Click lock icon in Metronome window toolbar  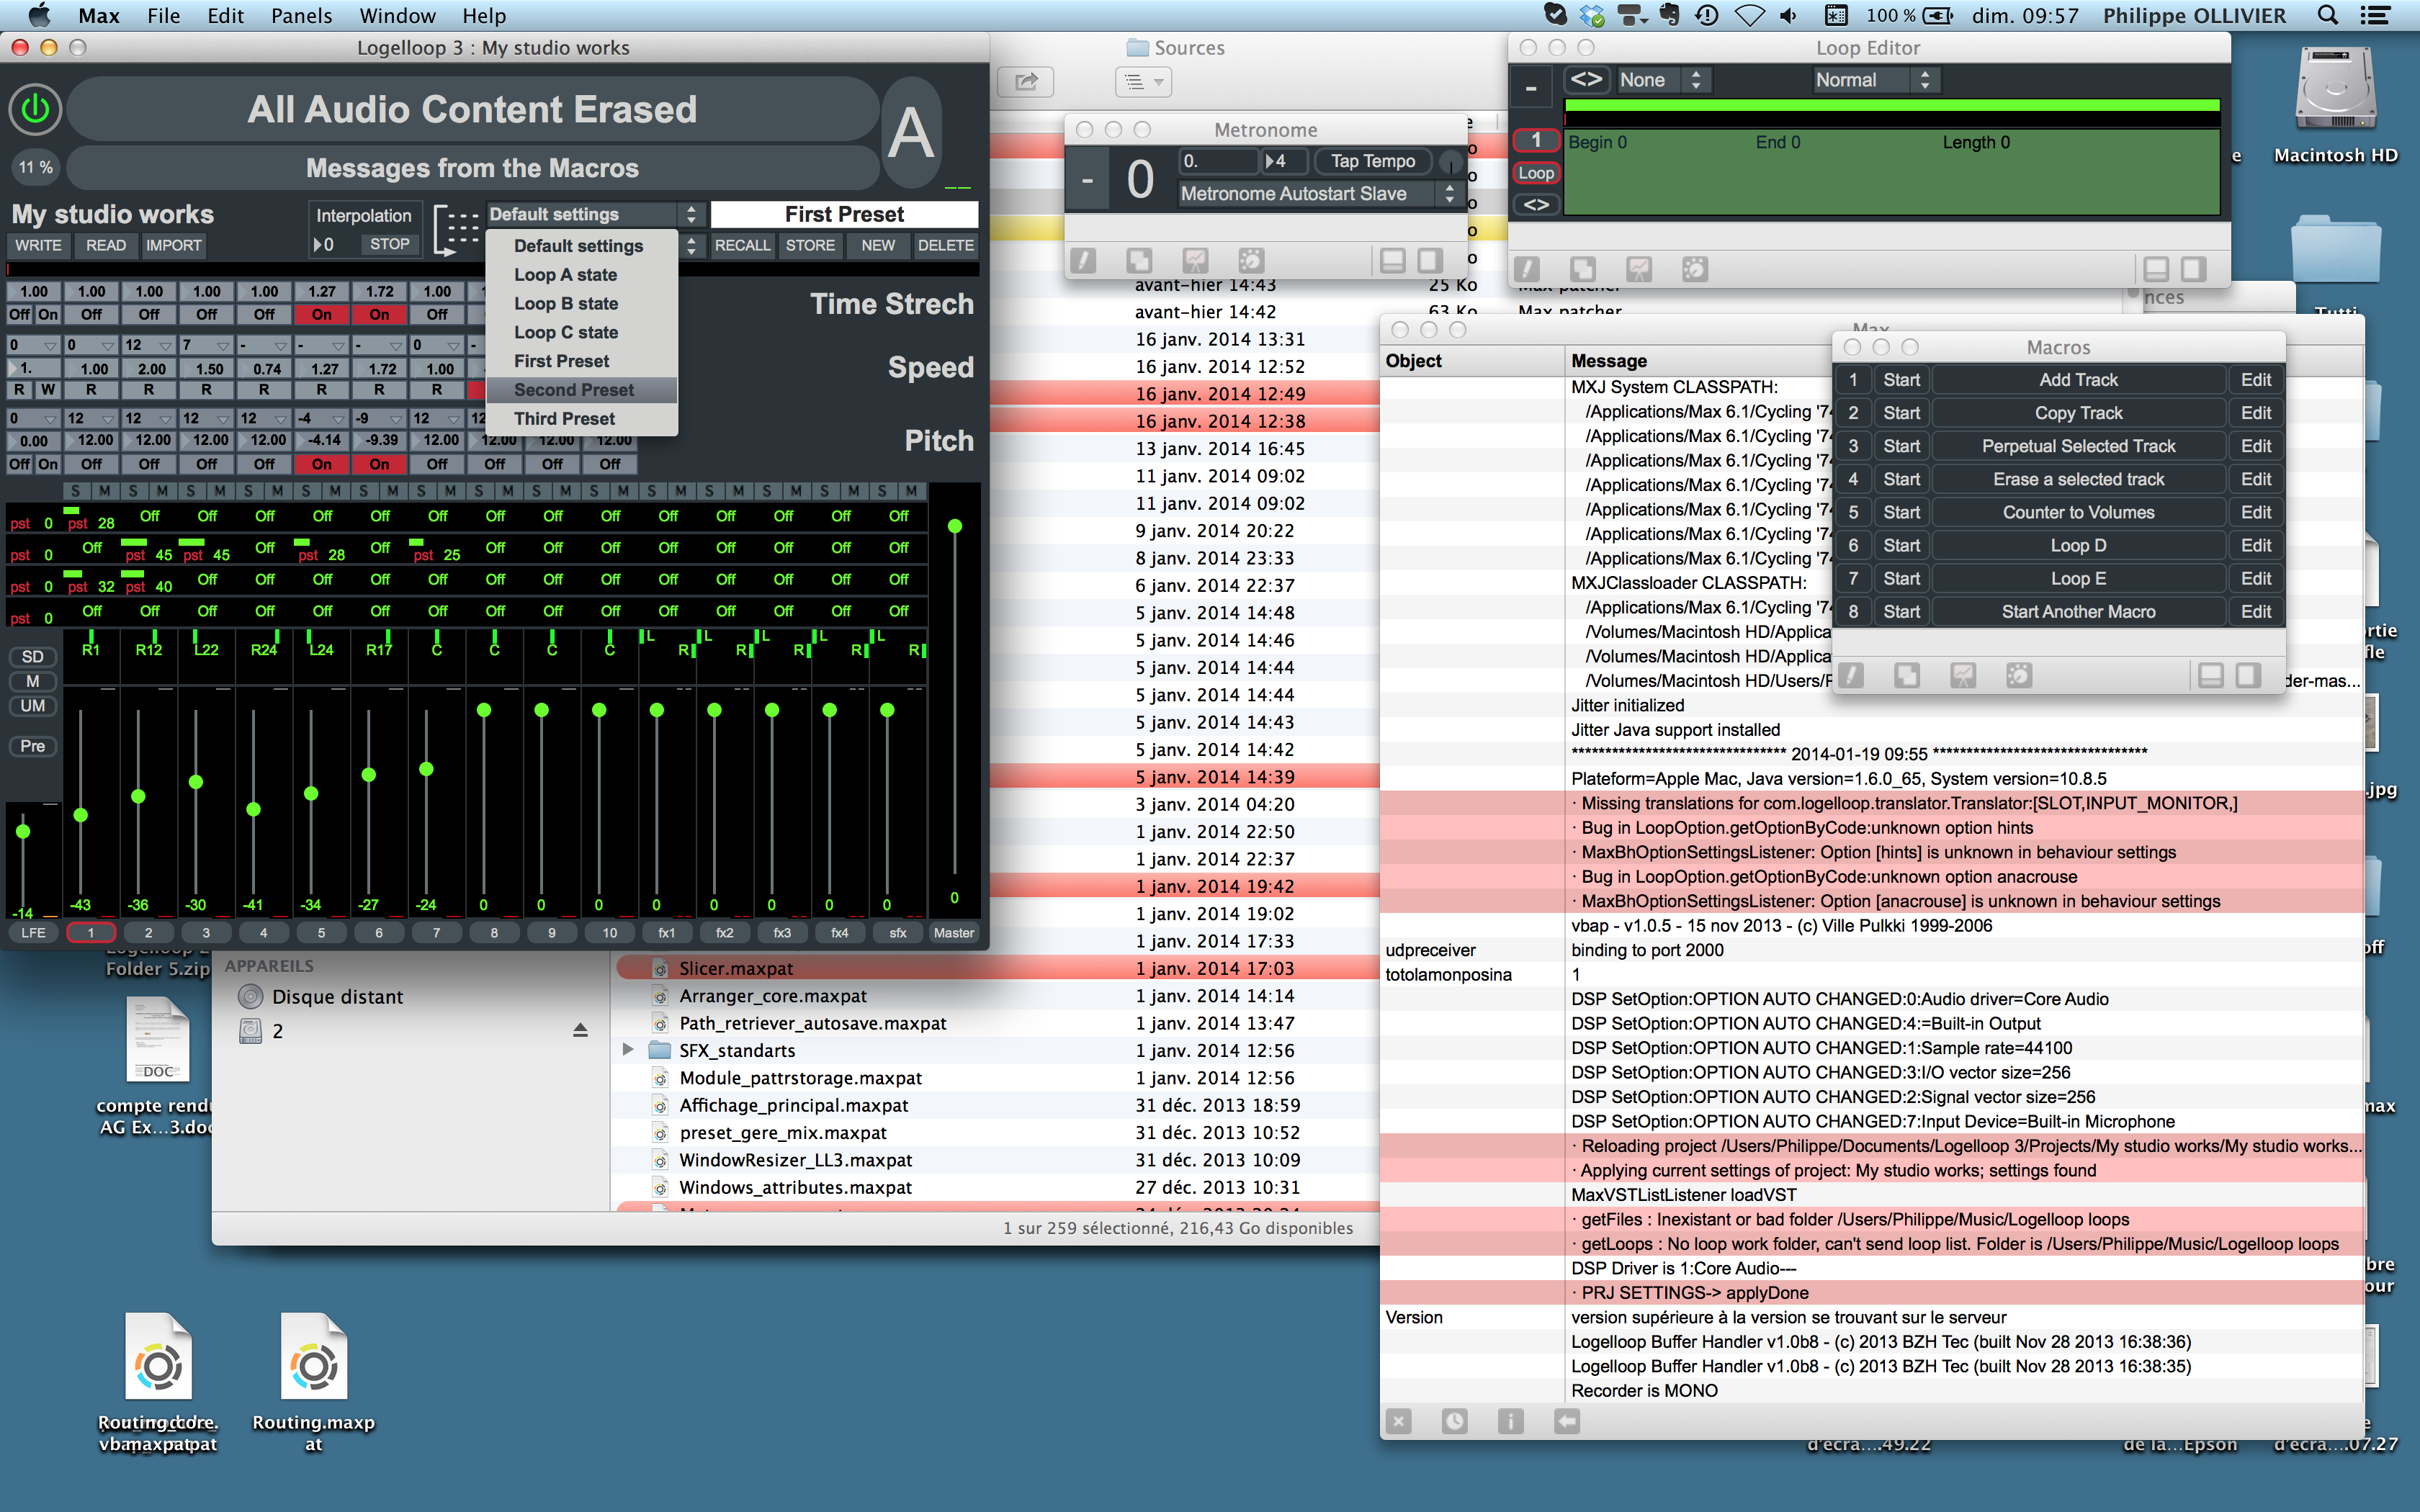point(1083,261)
